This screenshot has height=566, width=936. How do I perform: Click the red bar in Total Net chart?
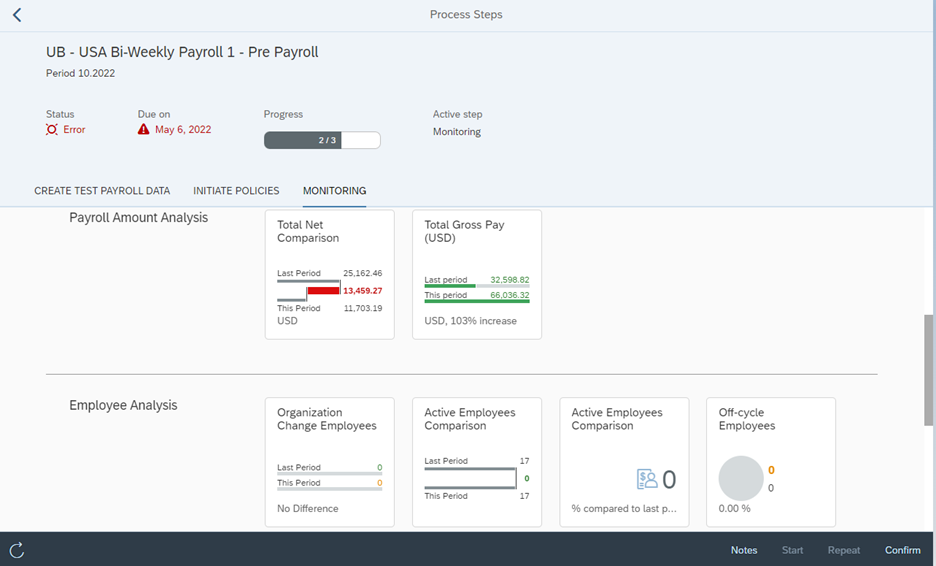pyautogui.click(x=323, y=290)
